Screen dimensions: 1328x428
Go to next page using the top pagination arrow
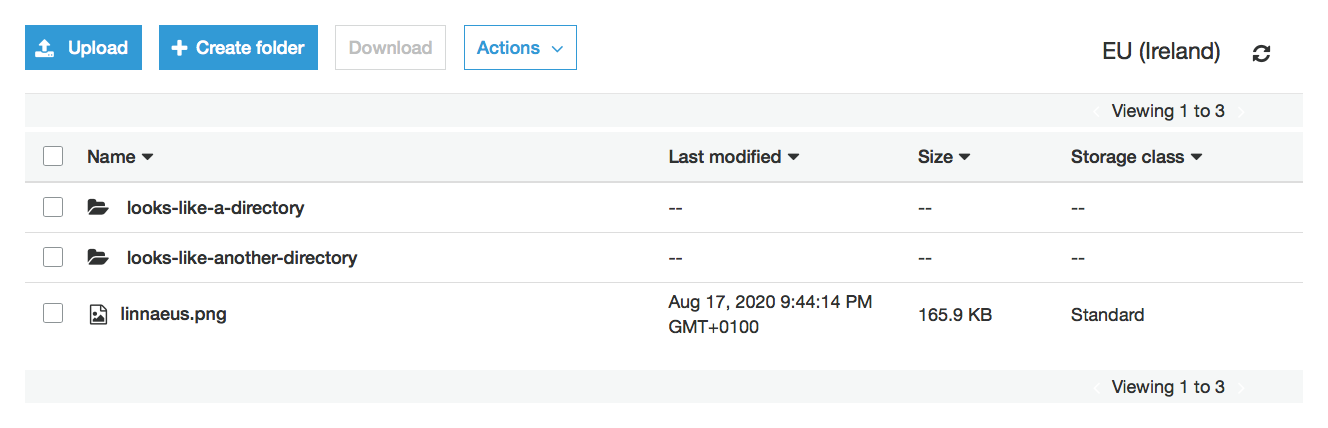tap(1242, 112)
